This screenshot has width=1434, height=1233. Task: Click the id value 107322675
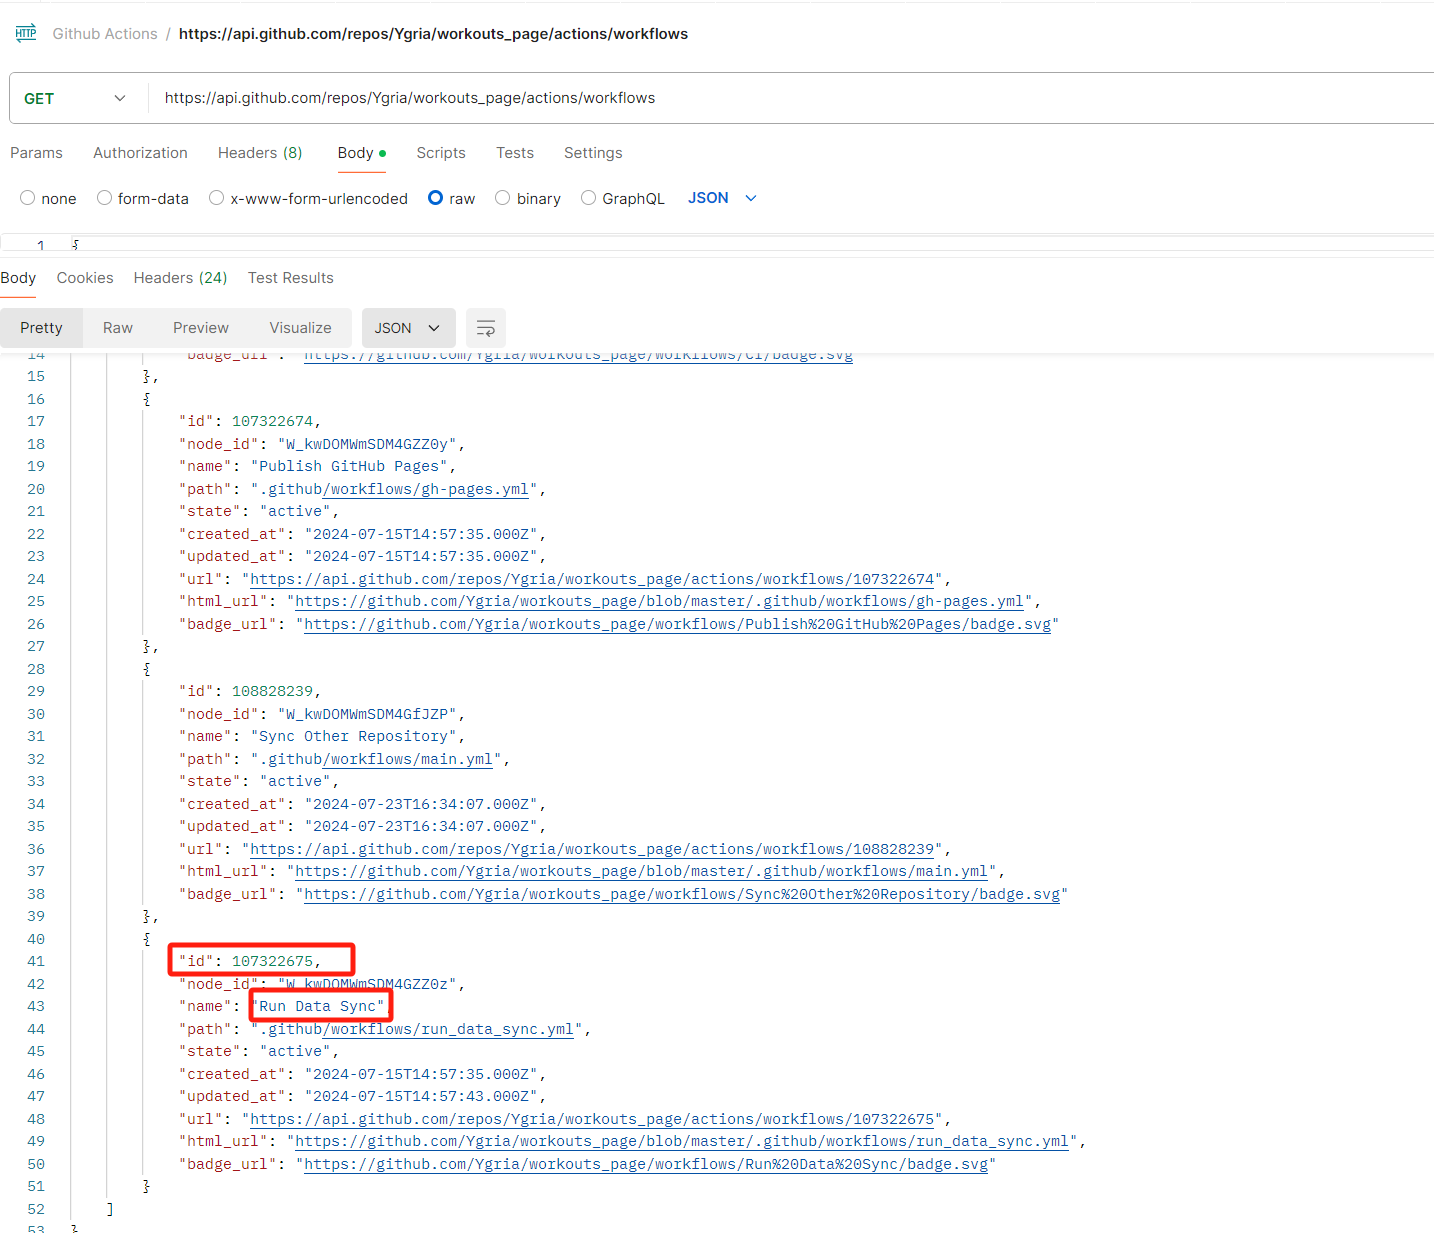[x=272, y=961]
